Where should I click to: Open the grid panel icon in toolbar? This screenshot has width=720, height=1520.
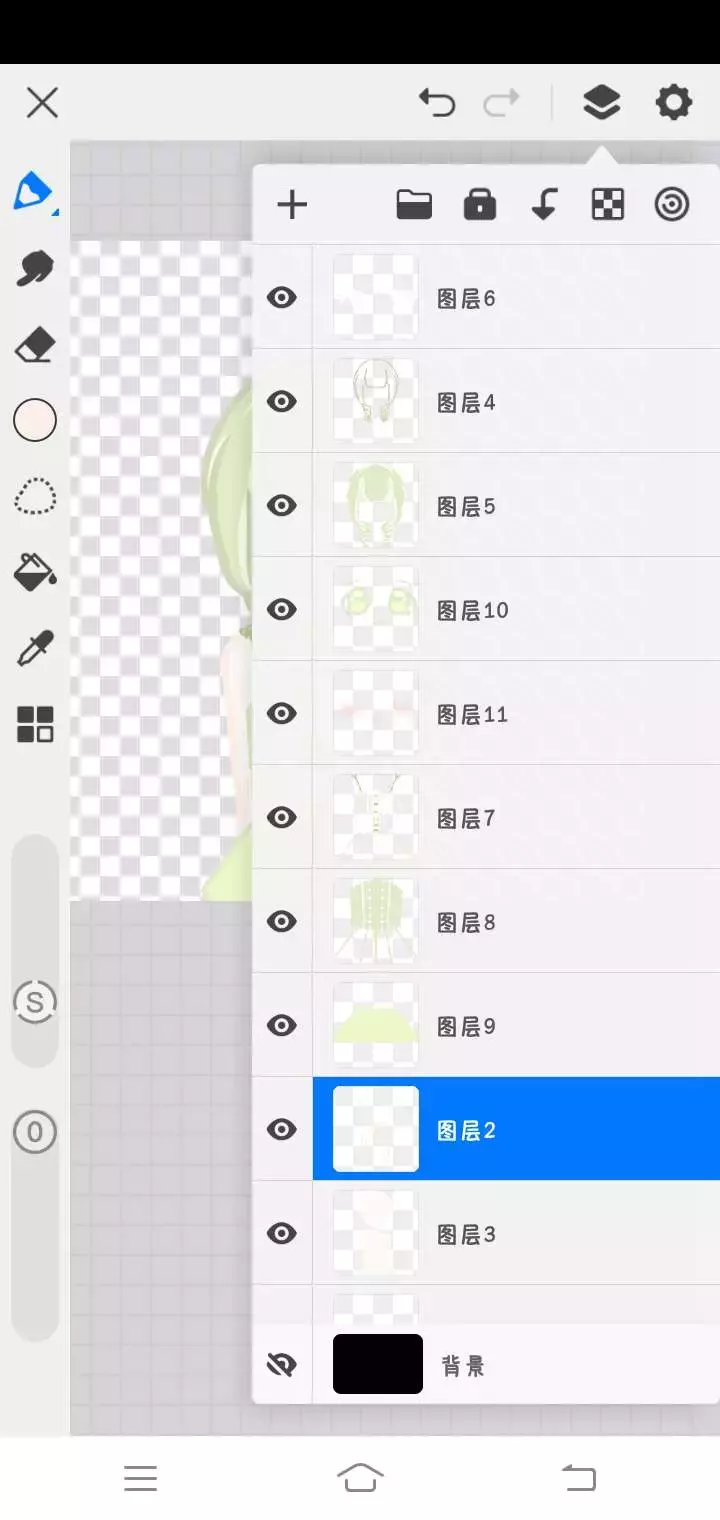click(x=35, y=724)
